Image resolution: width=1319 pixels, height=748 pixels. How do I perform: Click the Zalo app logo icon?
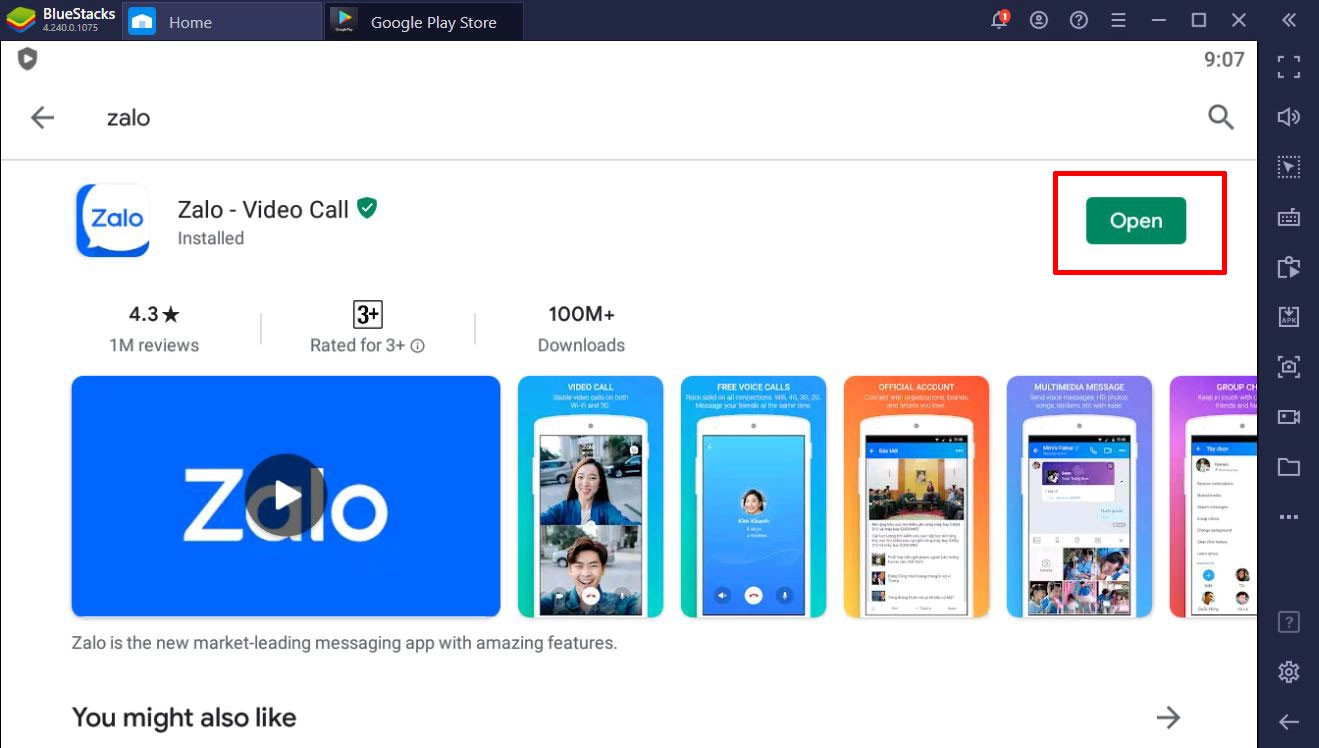[x=113, y=220]
